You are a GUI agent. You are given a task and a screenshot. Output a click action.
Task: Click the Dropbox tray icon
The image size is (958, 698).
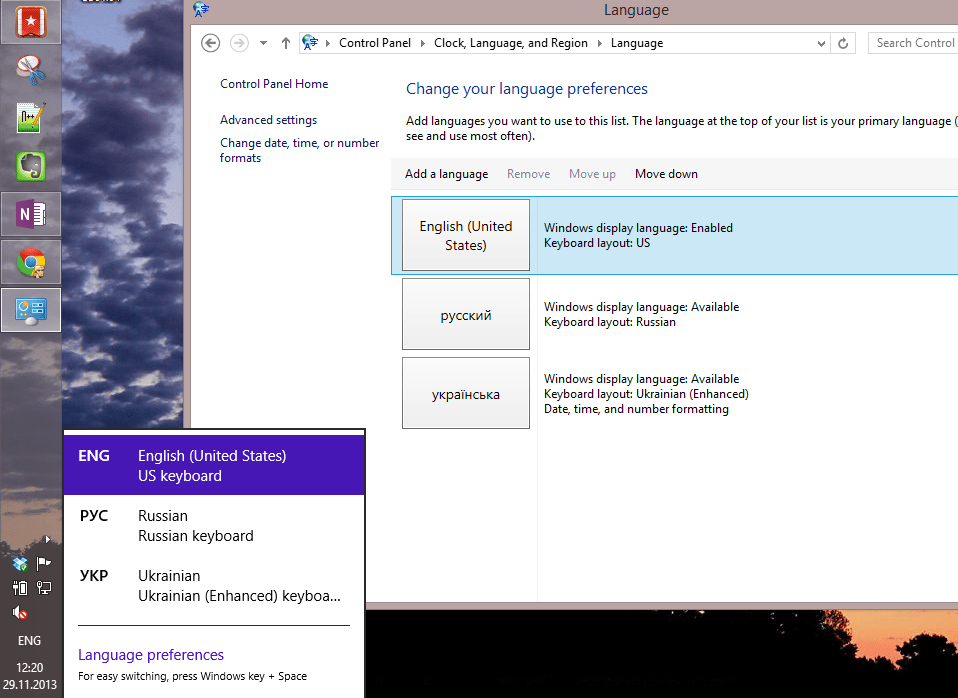click(20, 564)
